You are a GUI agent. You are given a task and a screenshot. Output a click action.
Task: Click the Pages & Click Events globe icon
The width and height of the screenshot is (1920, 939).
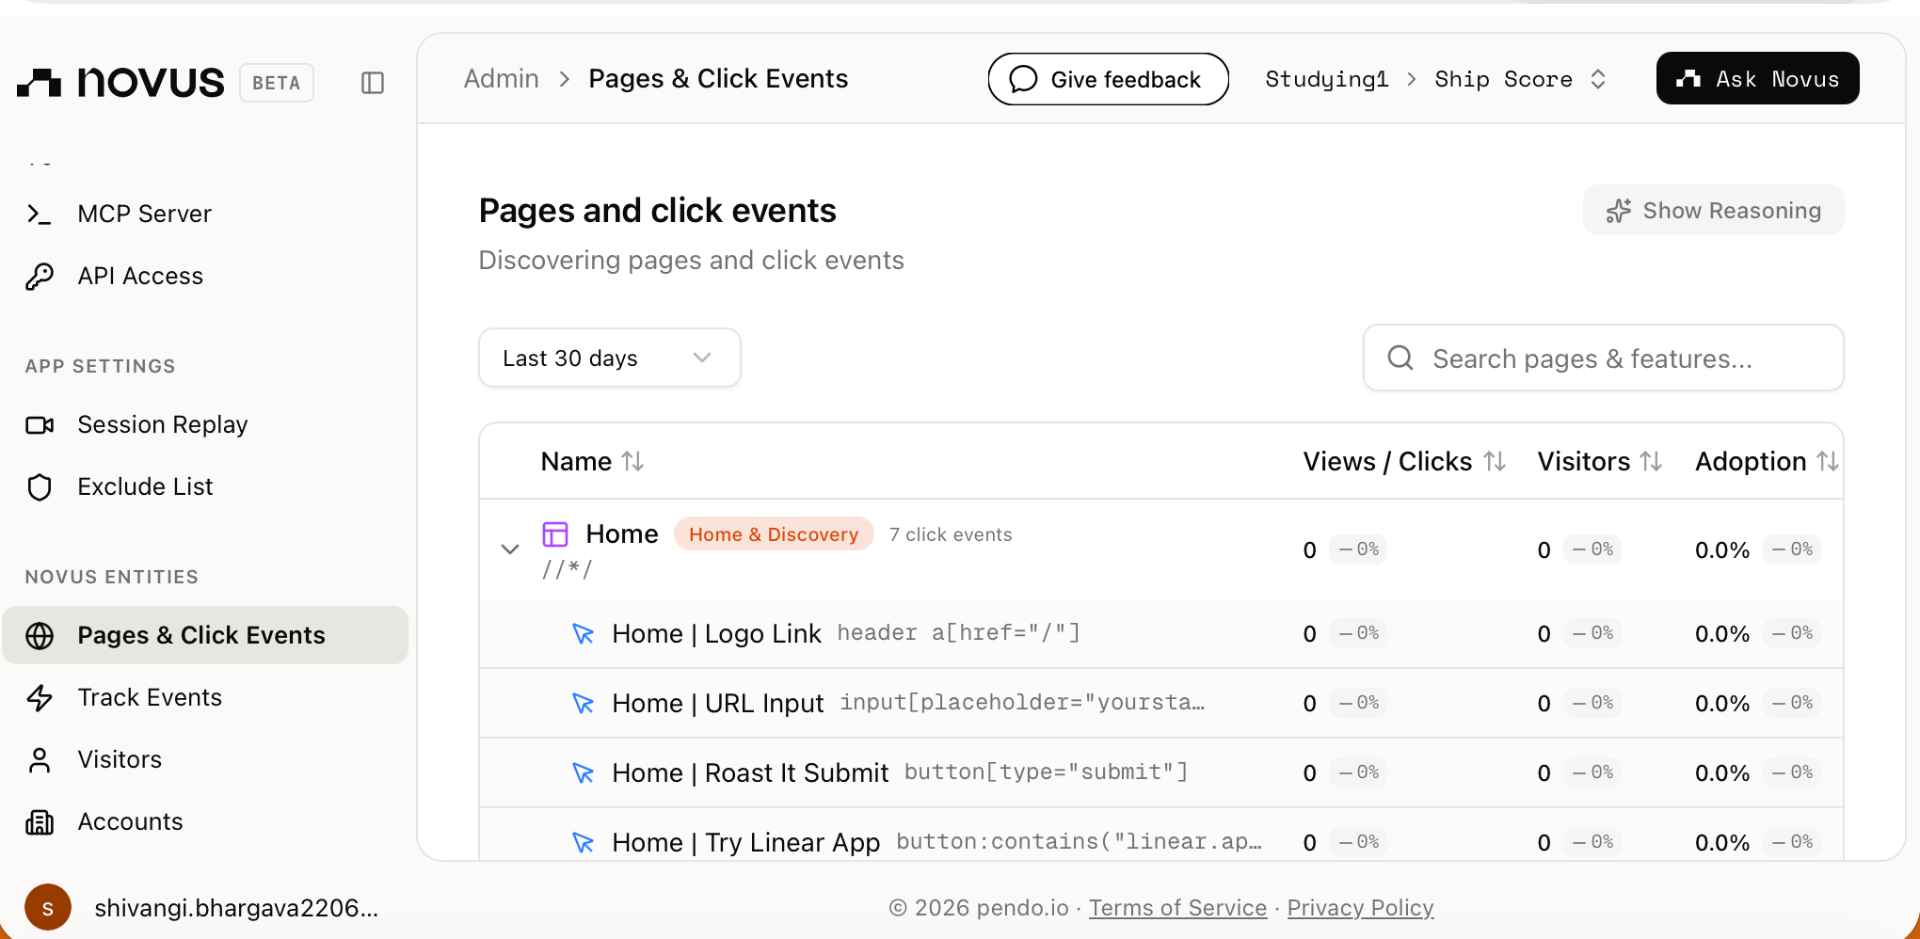(39, 635)
